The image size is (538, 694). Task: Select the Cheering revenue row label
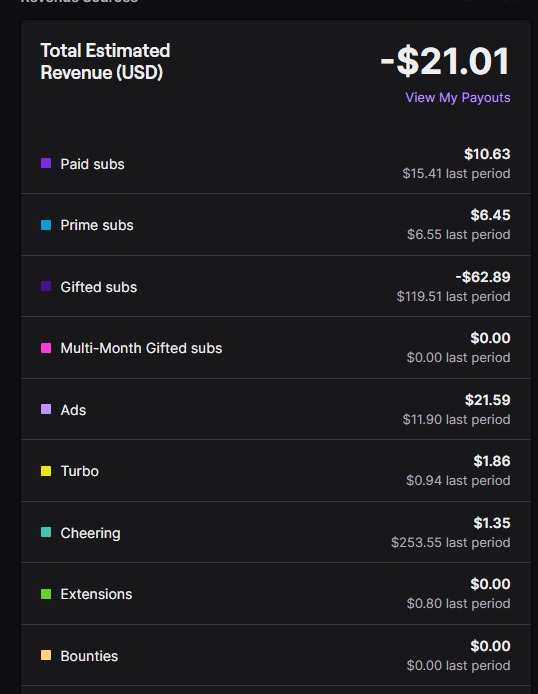[x=90, y=533]
